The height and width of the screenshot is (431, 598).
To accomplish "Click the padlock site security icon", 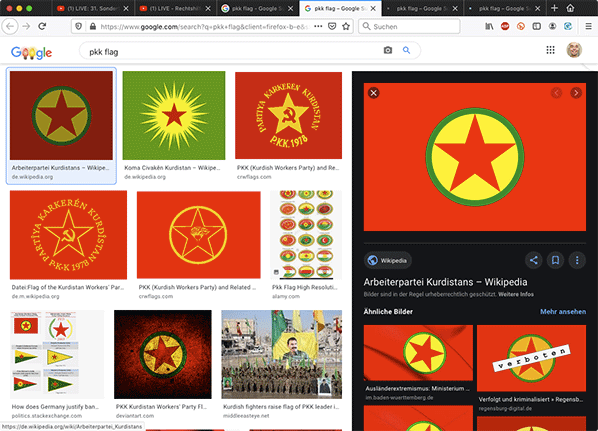I will pos(93,26).
